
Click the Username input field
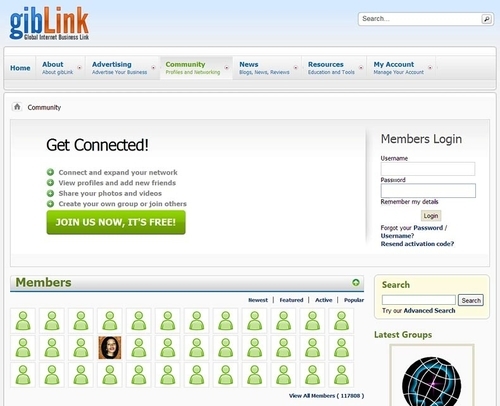[x=428, y=169]
